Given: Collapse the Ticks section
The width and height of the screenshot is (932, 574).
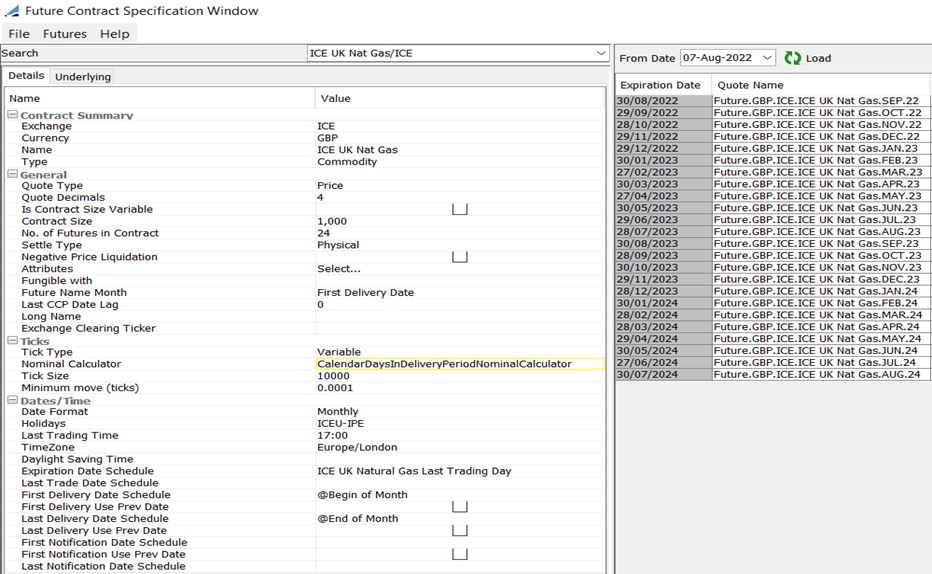Looking at the screenshot, I should tap(12, 340).
